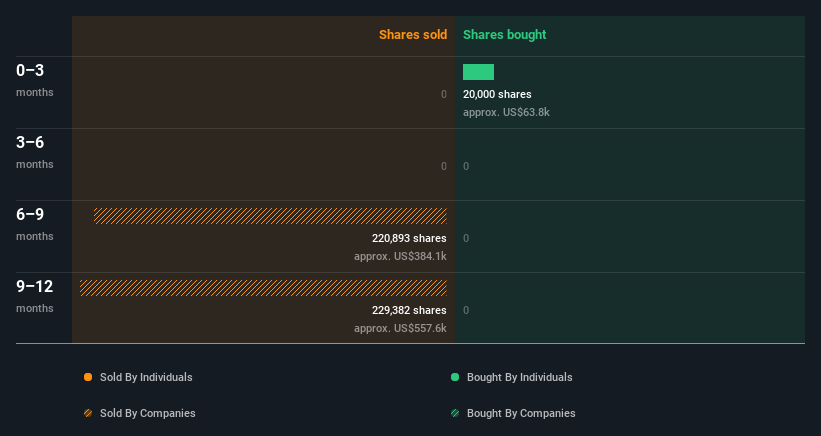
Task: Click the shares bought 0 in 9–12 months row
Action: coord(466,310)
